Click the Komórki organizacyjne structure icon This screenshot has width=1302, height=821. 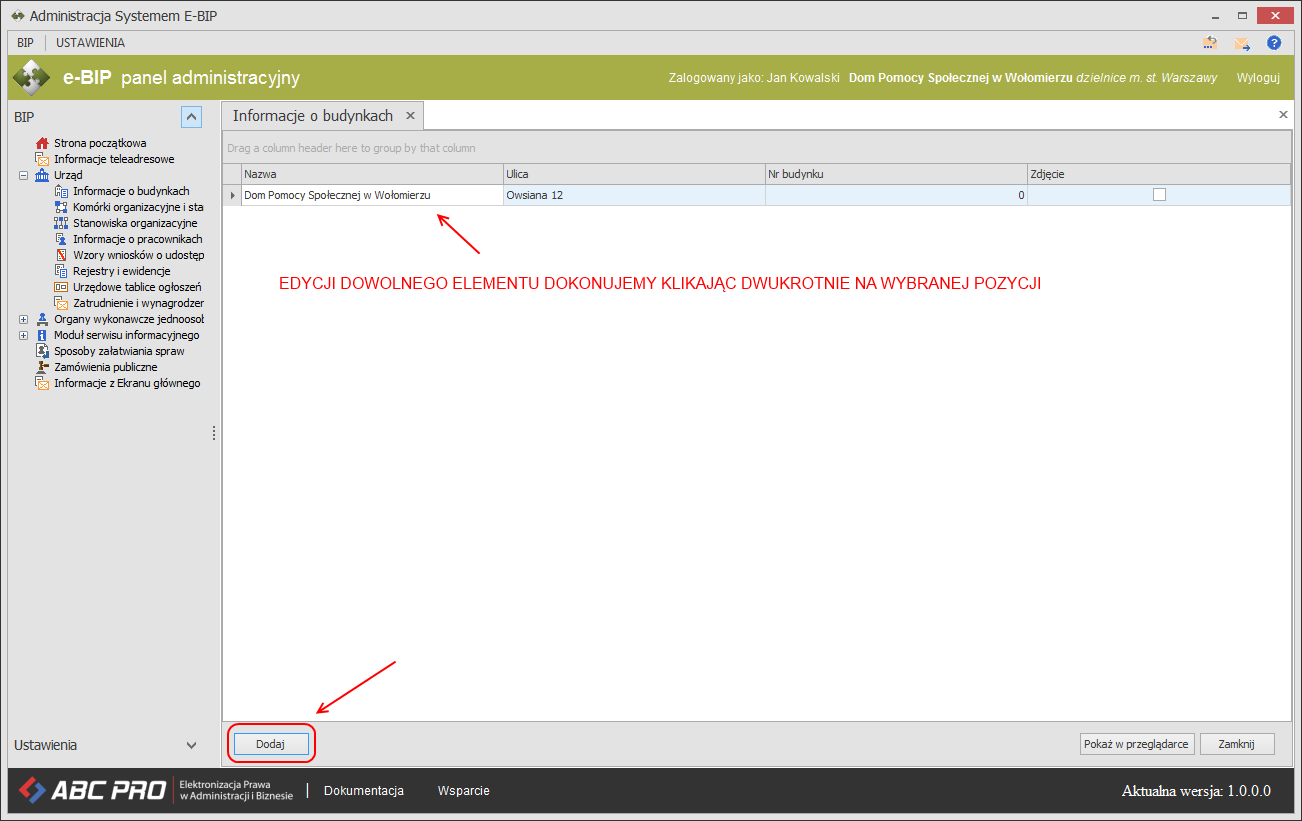click(x=61, y=207)
